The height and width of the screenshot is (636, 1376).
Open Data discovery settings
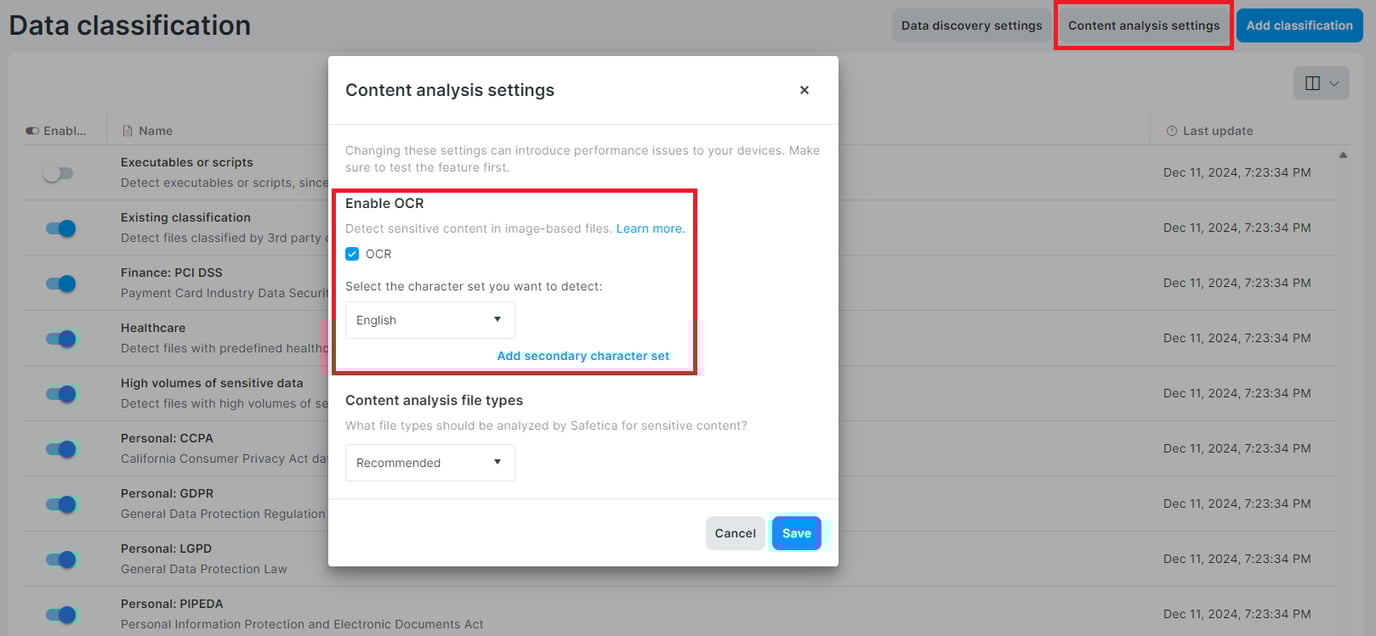971,26
